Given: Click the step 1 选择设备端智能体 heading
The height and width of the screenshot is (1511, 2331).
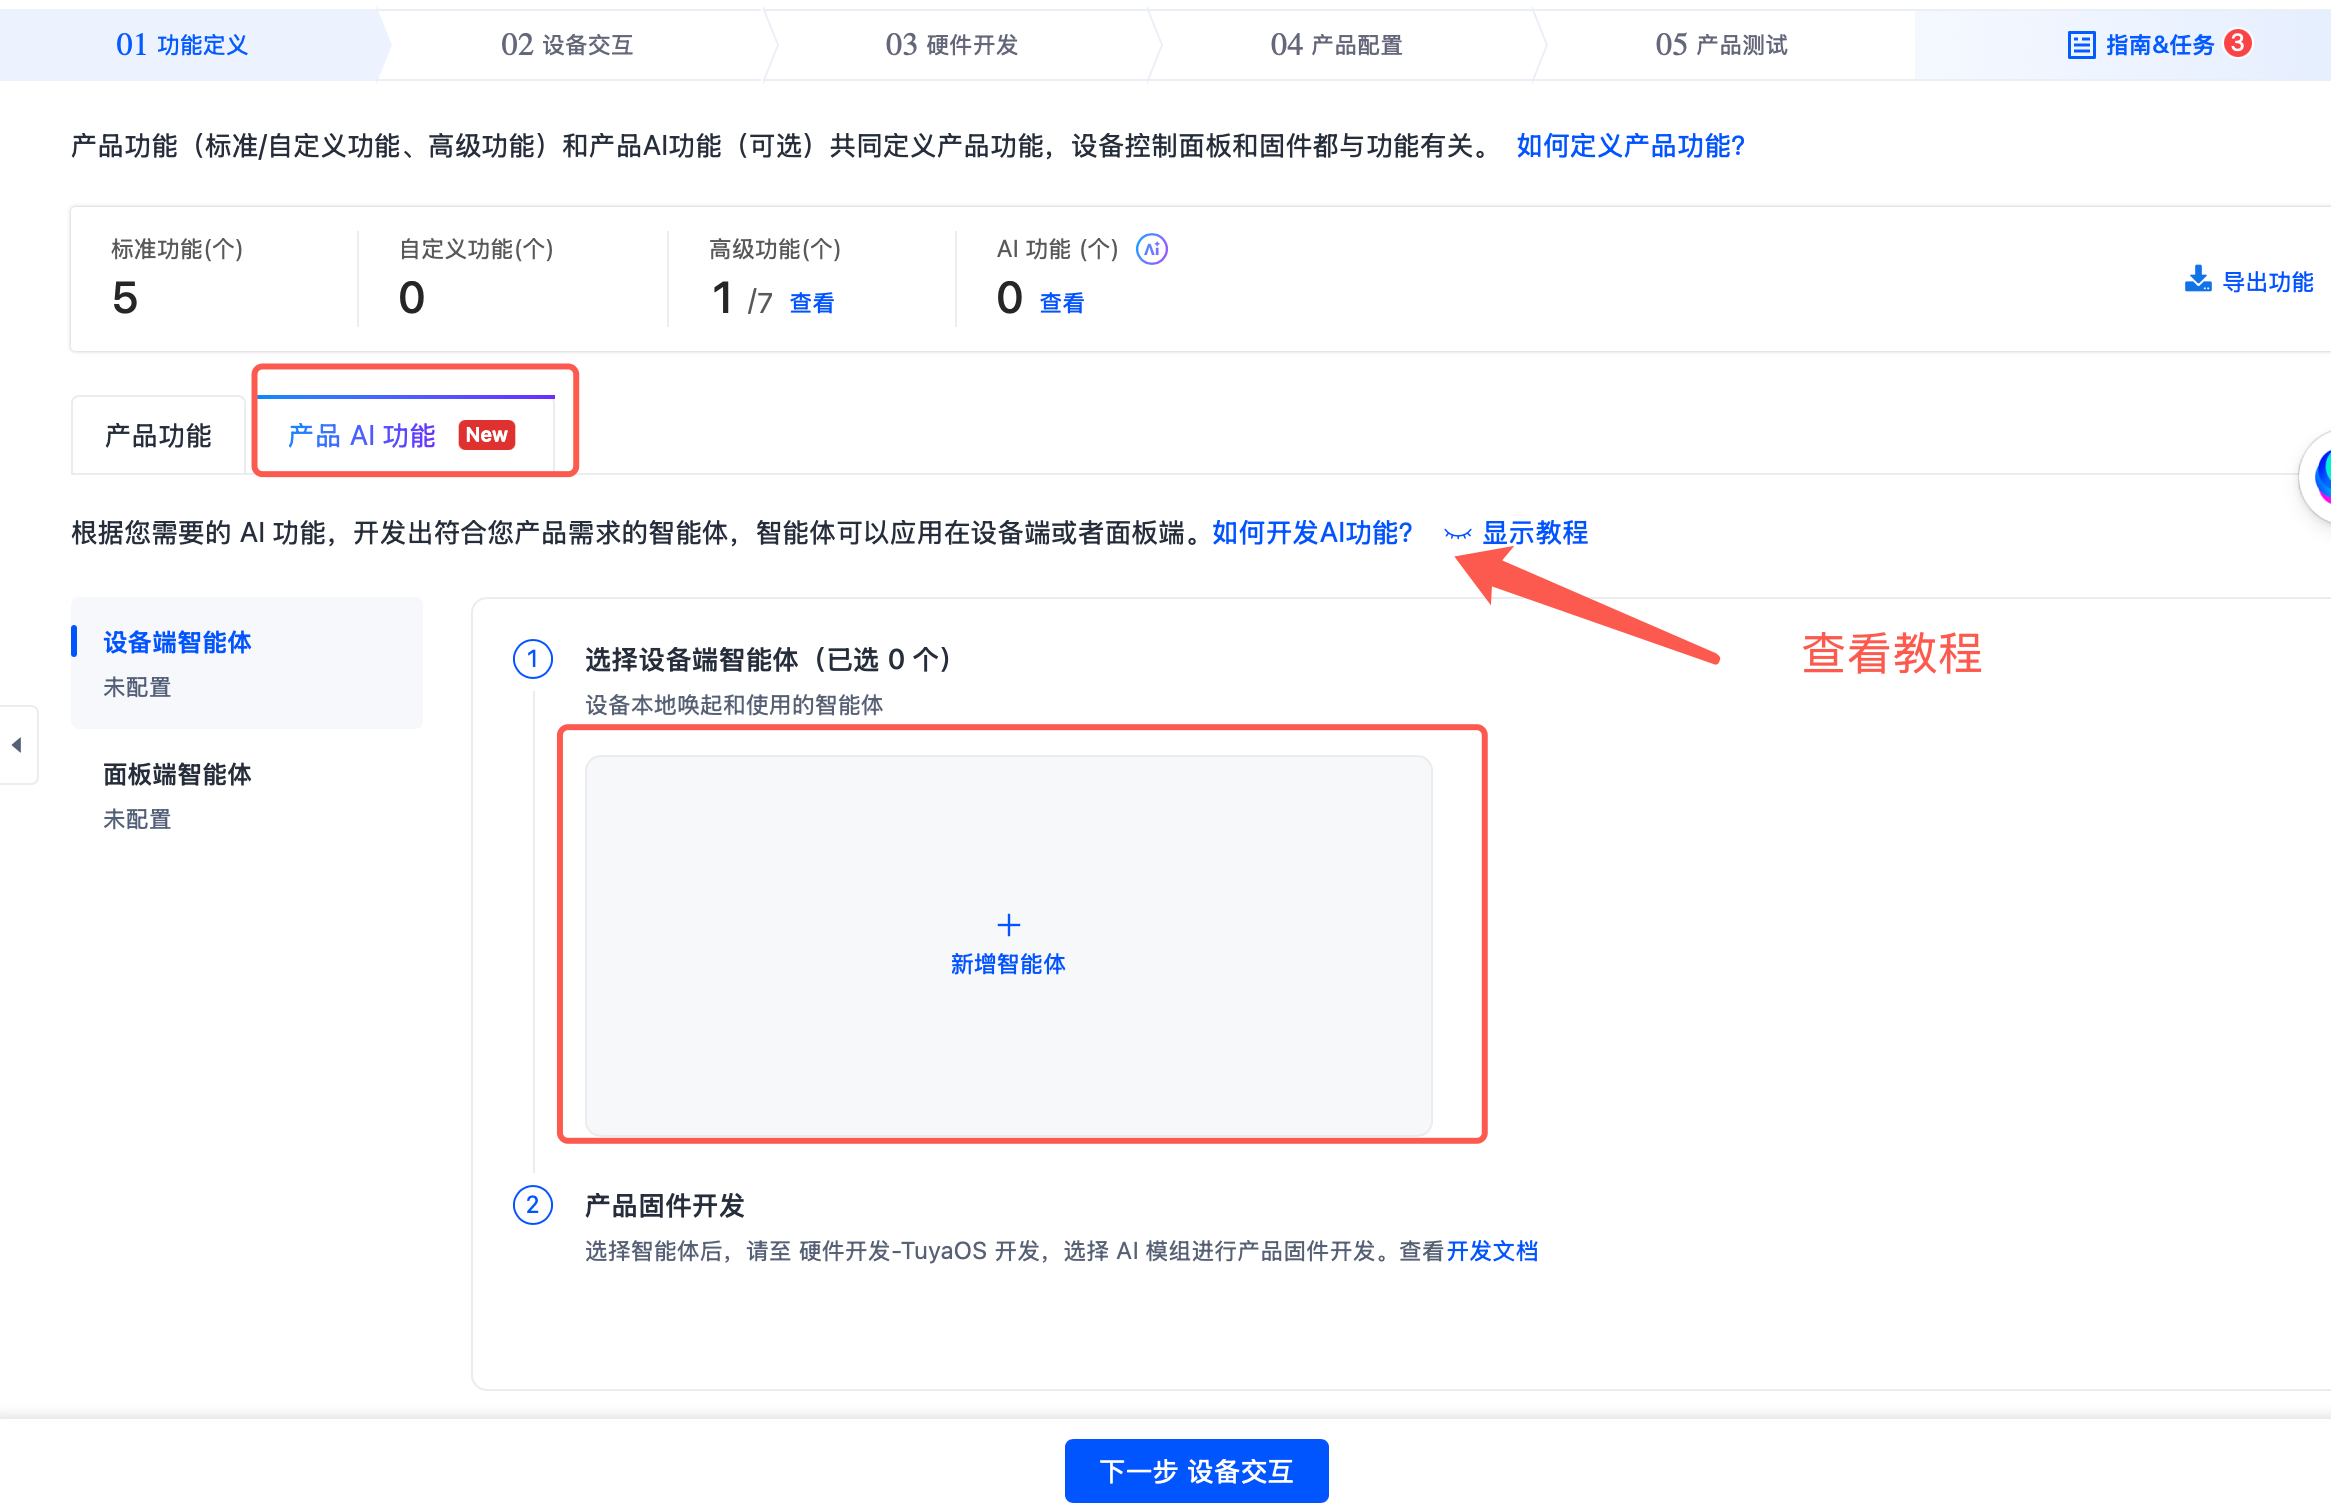Looking at the screenshot, I should point(768,660).
